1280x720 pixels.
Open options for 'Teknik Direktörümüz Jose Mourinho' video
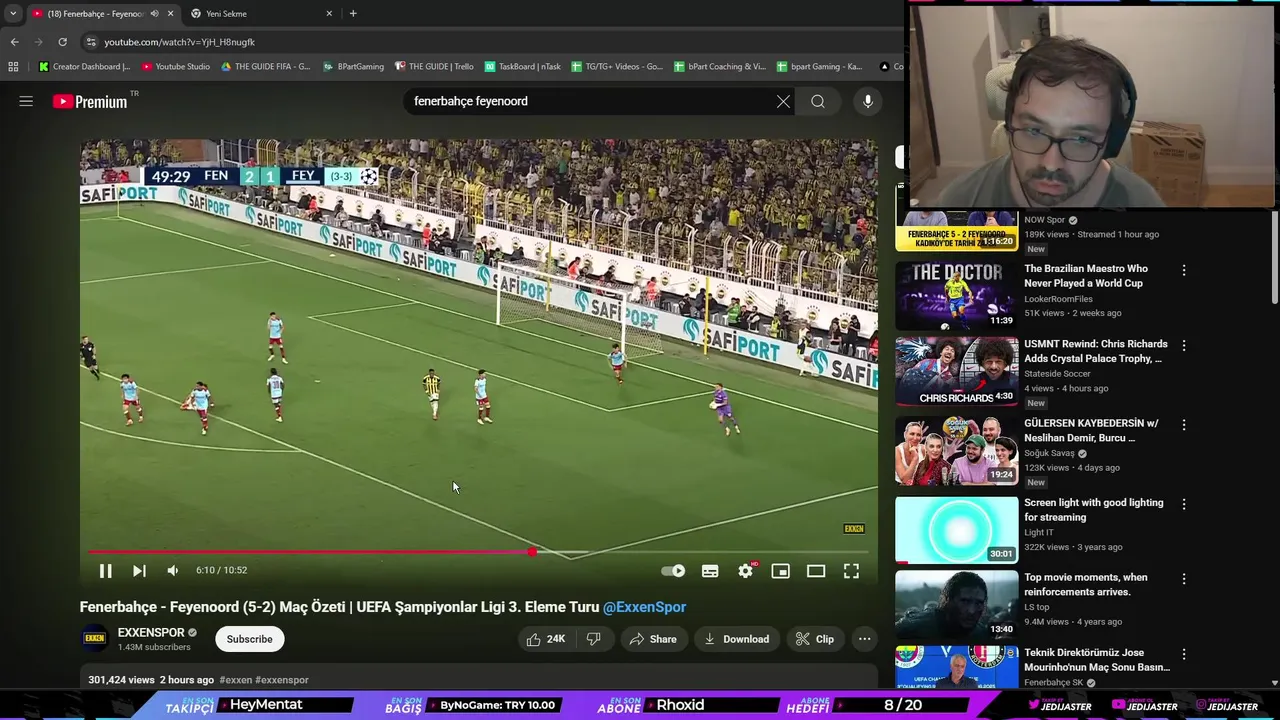pyautogui.click(x=1184, y=654)
